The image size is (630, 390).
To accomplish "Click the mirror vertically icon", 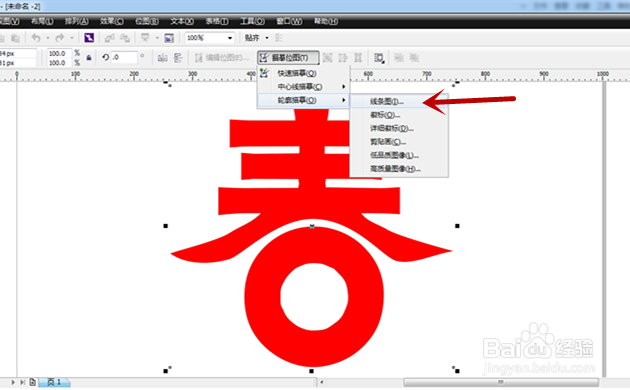I will point(178,58).
